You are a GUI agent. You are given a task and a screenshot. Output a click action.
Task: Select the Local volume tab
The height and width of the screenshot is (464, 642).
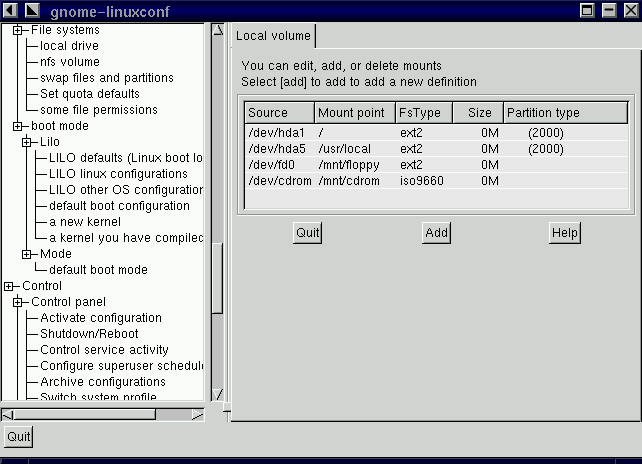tap(273, 37)
